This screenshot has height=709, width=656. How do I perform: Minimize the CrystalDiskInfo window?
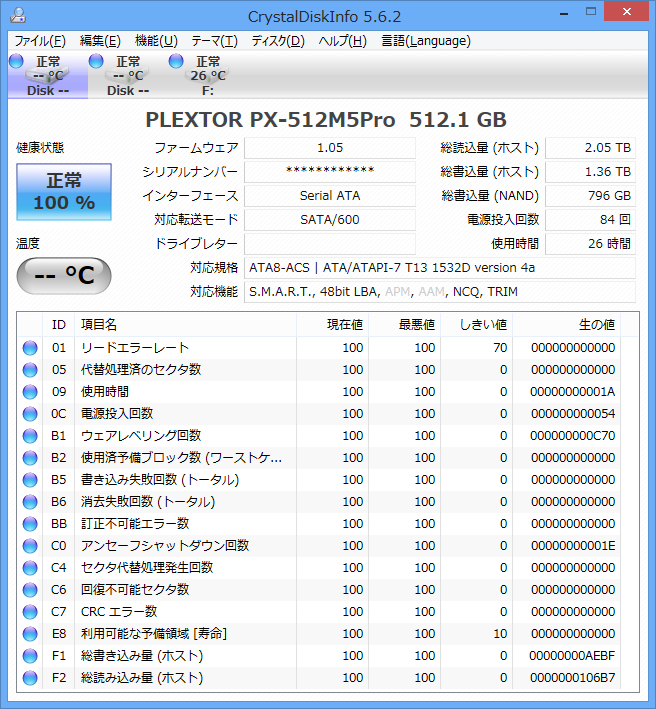pyautogui.click(x=564, y=13)
